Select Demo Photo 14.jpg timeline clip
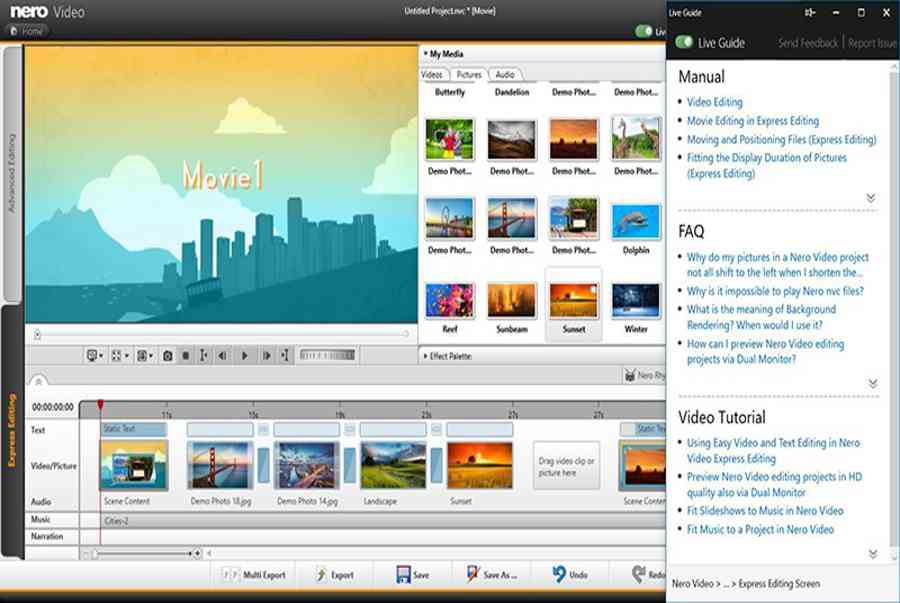Image resolution: width=900 pixels, height=603 pixels. coord(307,465)
